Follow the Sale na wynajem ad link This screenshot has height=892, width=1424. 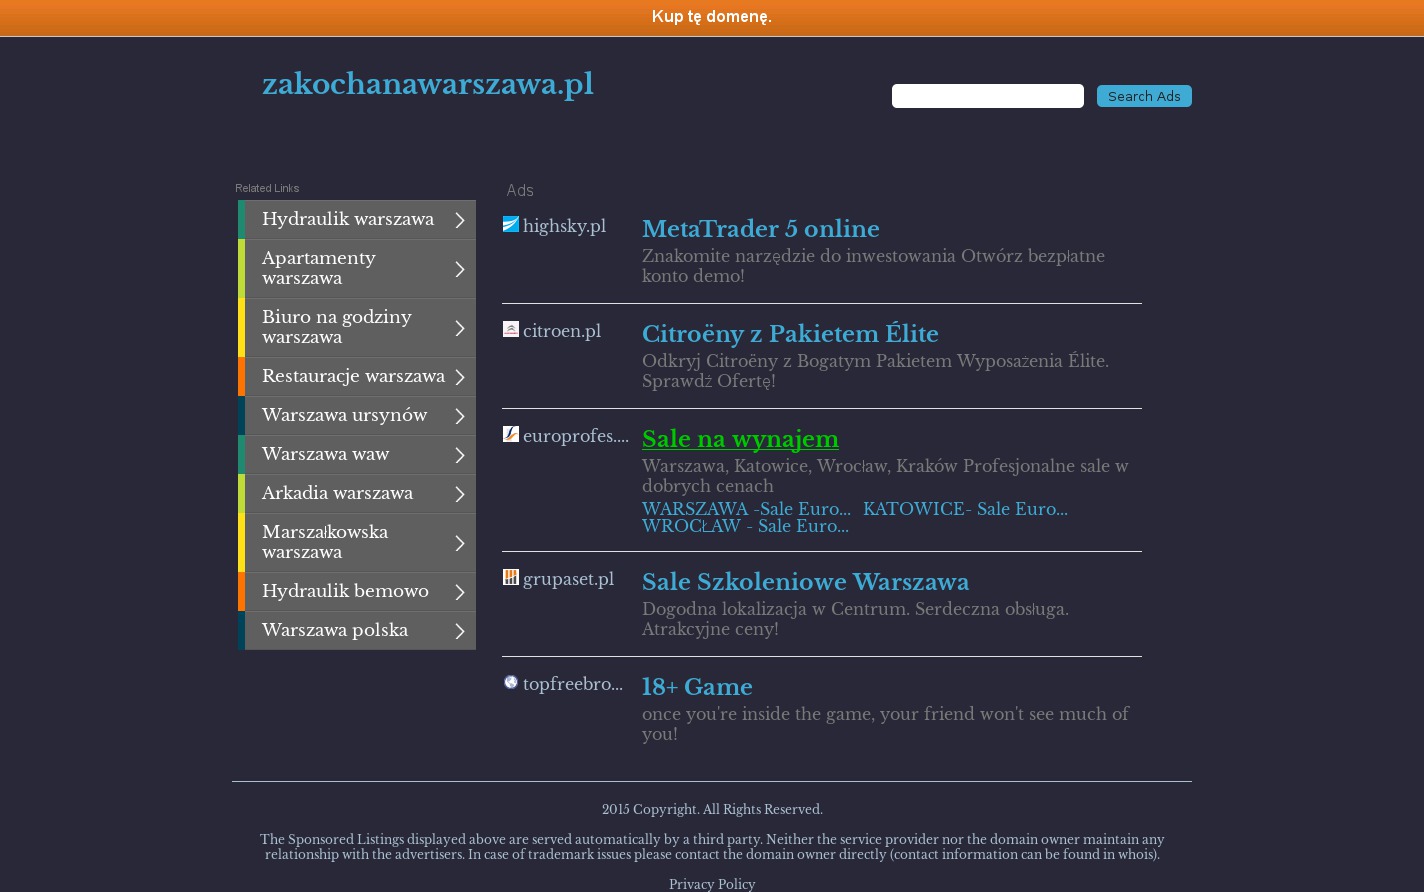point(740,439)
